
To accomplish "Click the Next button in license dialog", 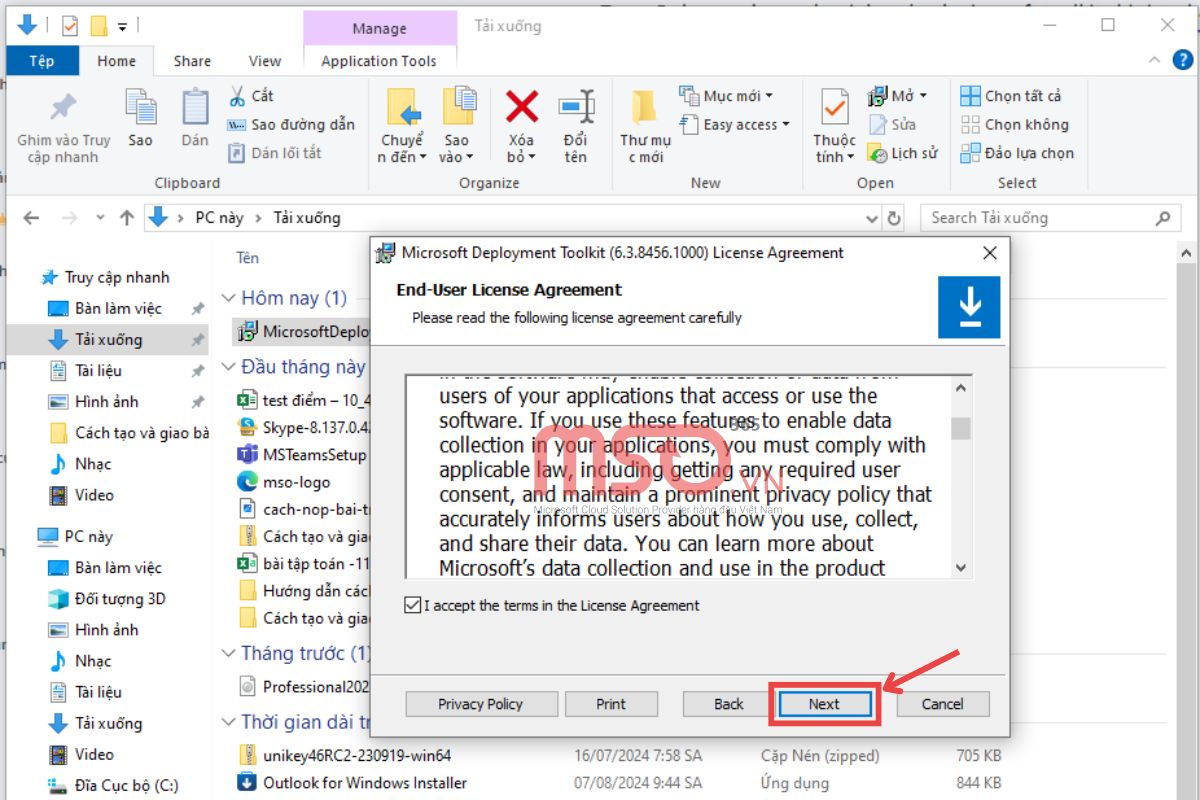I will tap(824, 704).
